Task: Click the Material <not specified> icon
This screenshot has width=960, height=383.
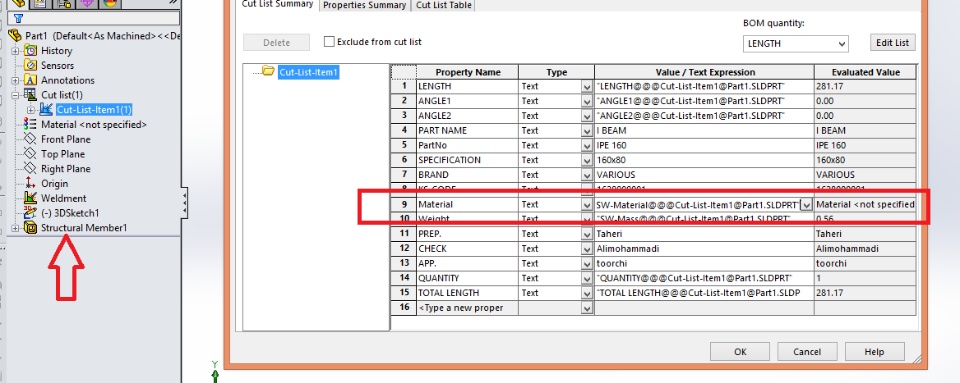Action: pos(30,124)
